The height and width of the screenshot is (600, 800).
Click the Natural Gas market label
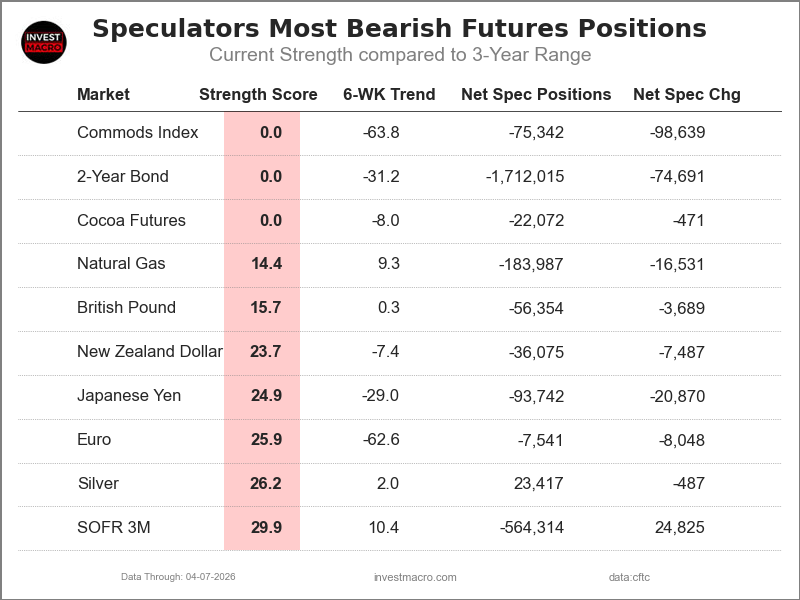click(x=121, y=264)
